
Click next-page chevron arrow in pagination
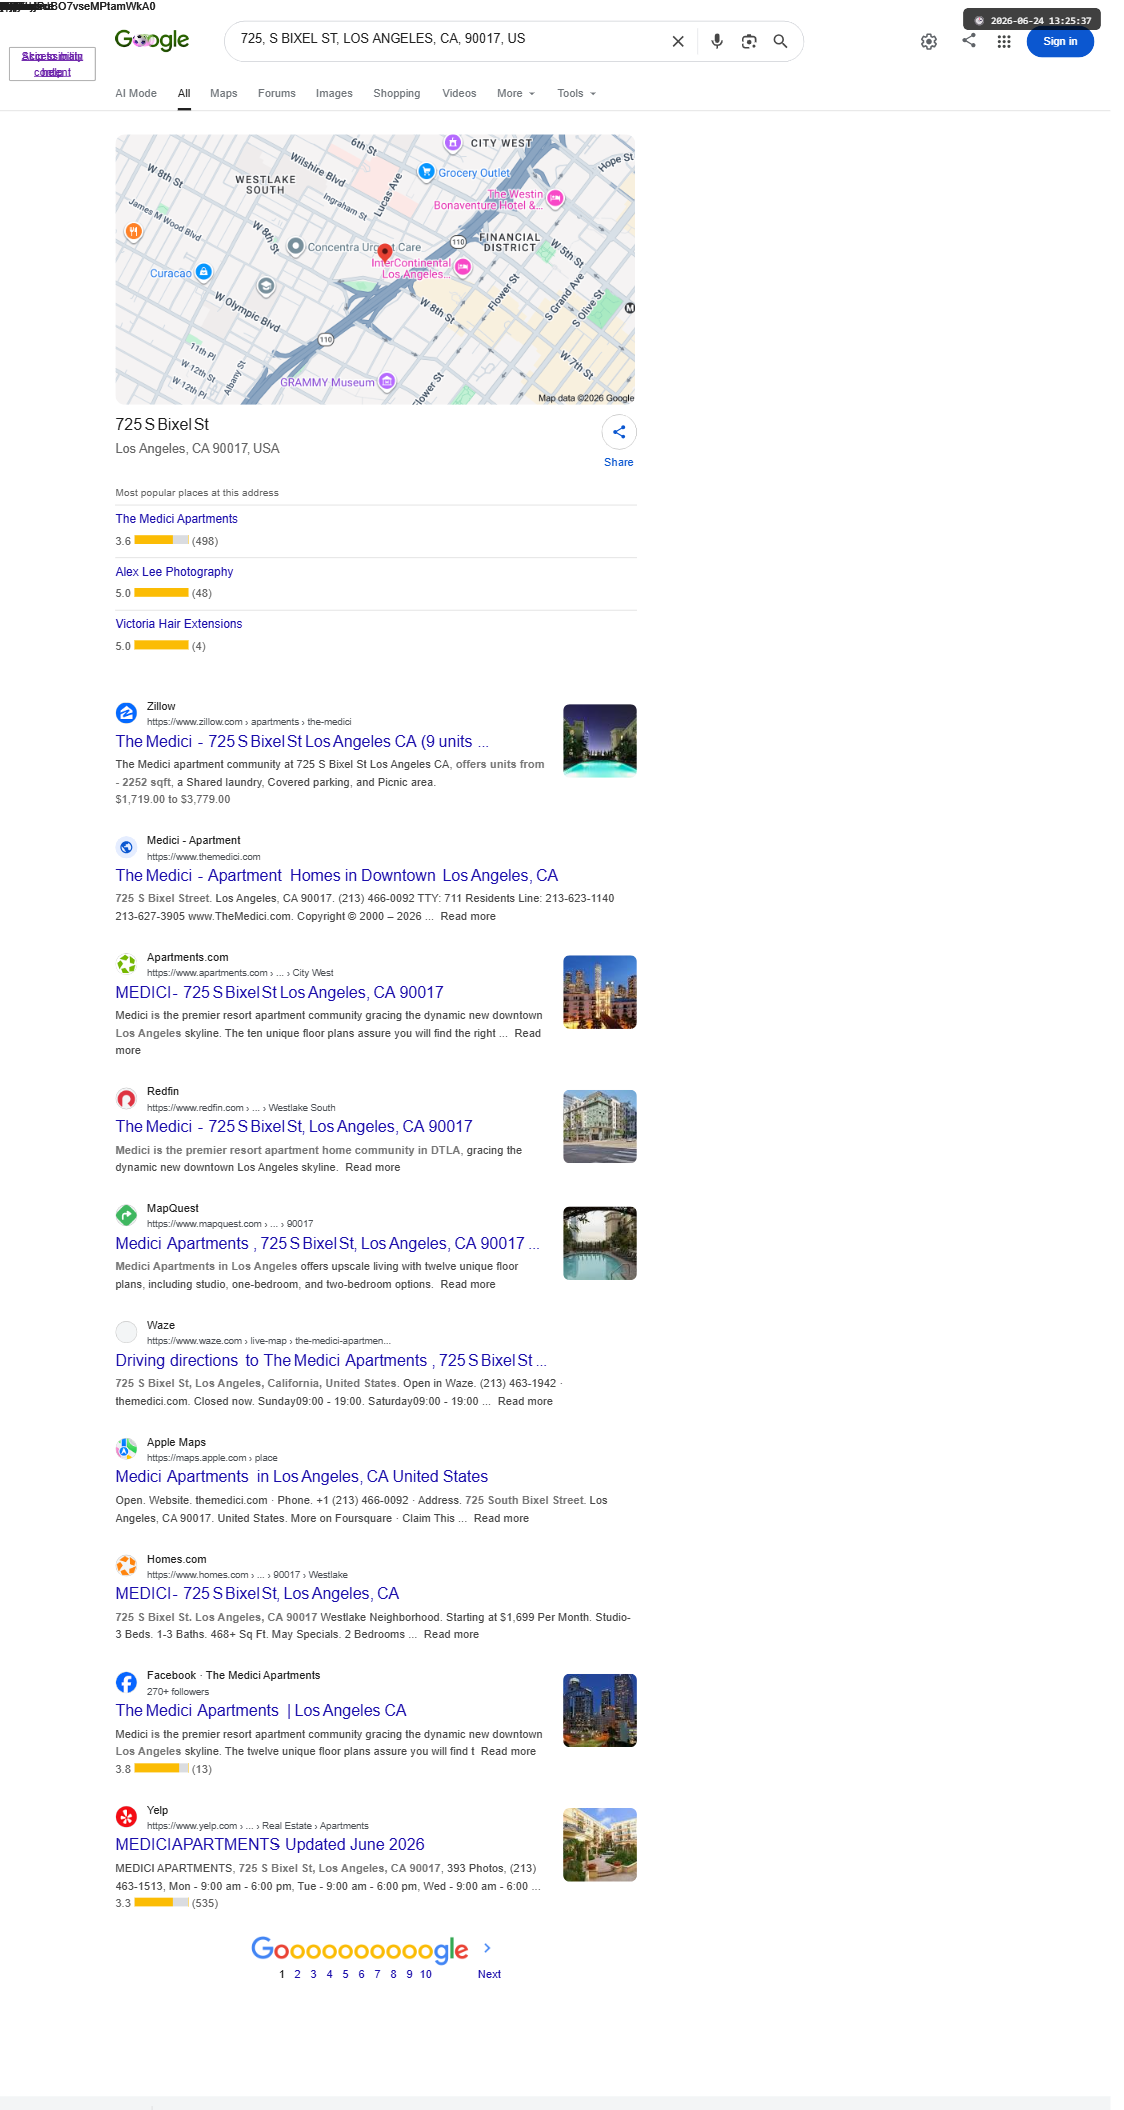pyautogui.click(x=487, y=1947)
